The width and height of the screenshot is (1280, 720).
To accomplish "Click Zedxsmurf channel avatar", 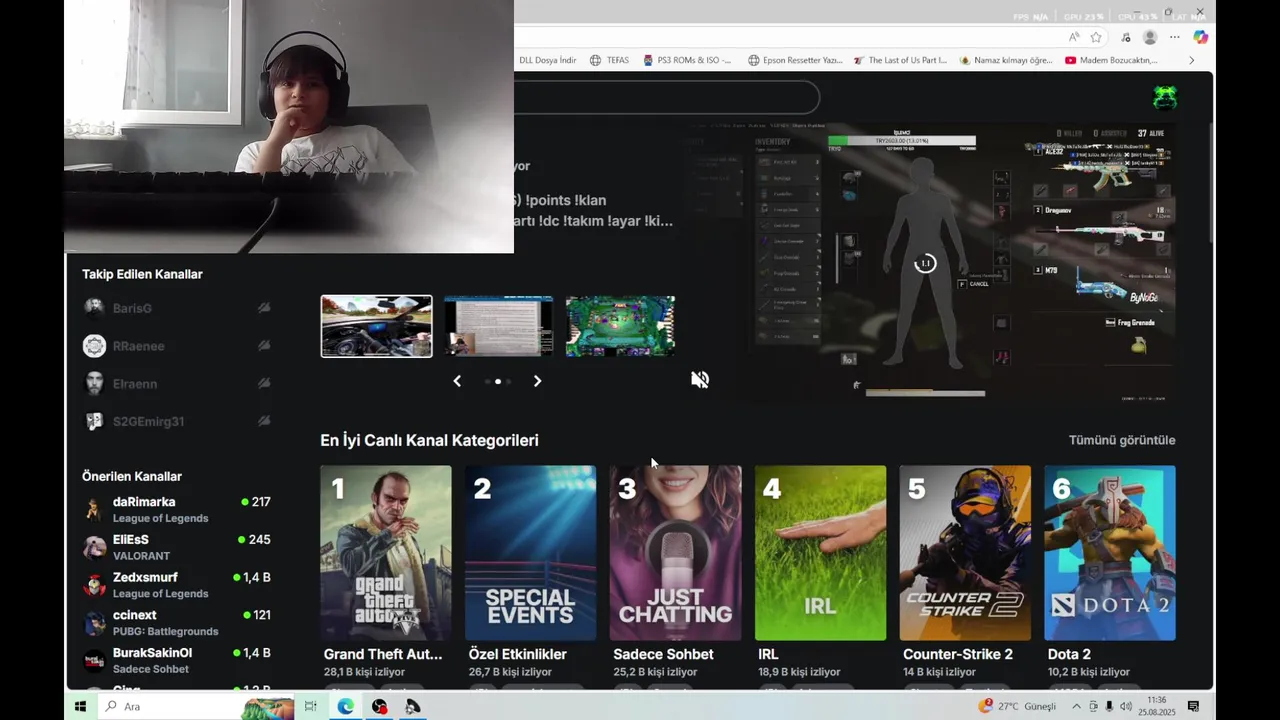I will click(94, 585).
